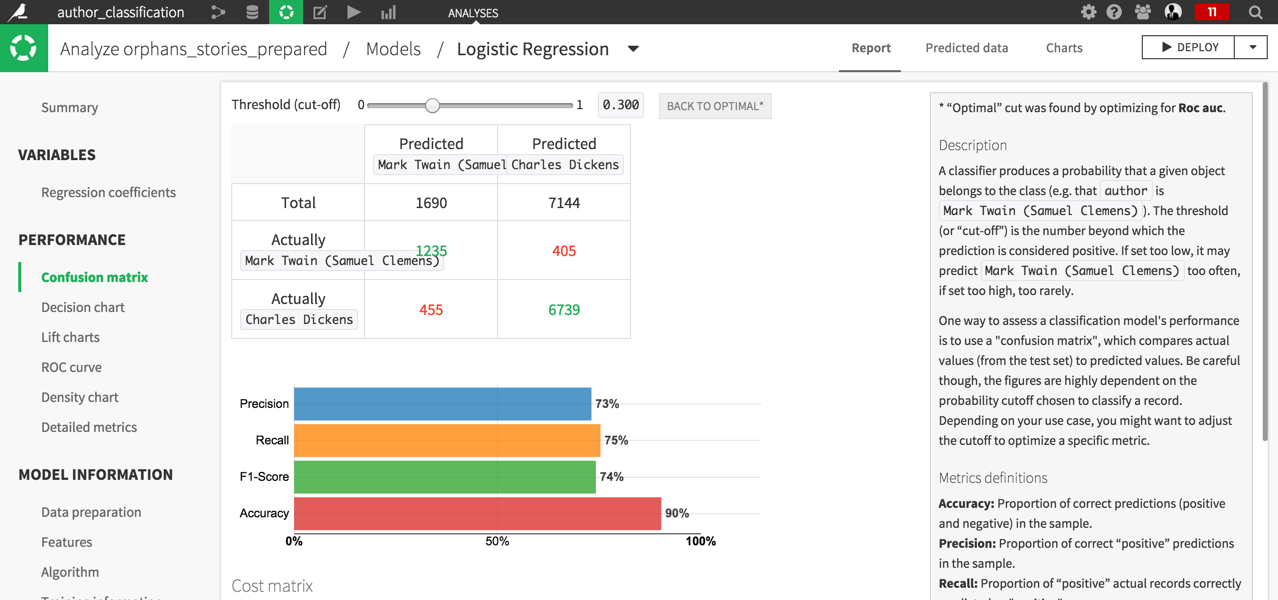Open the Notebooks pencil icon
Screen dimensions: 1278x600
click(320, 12)
